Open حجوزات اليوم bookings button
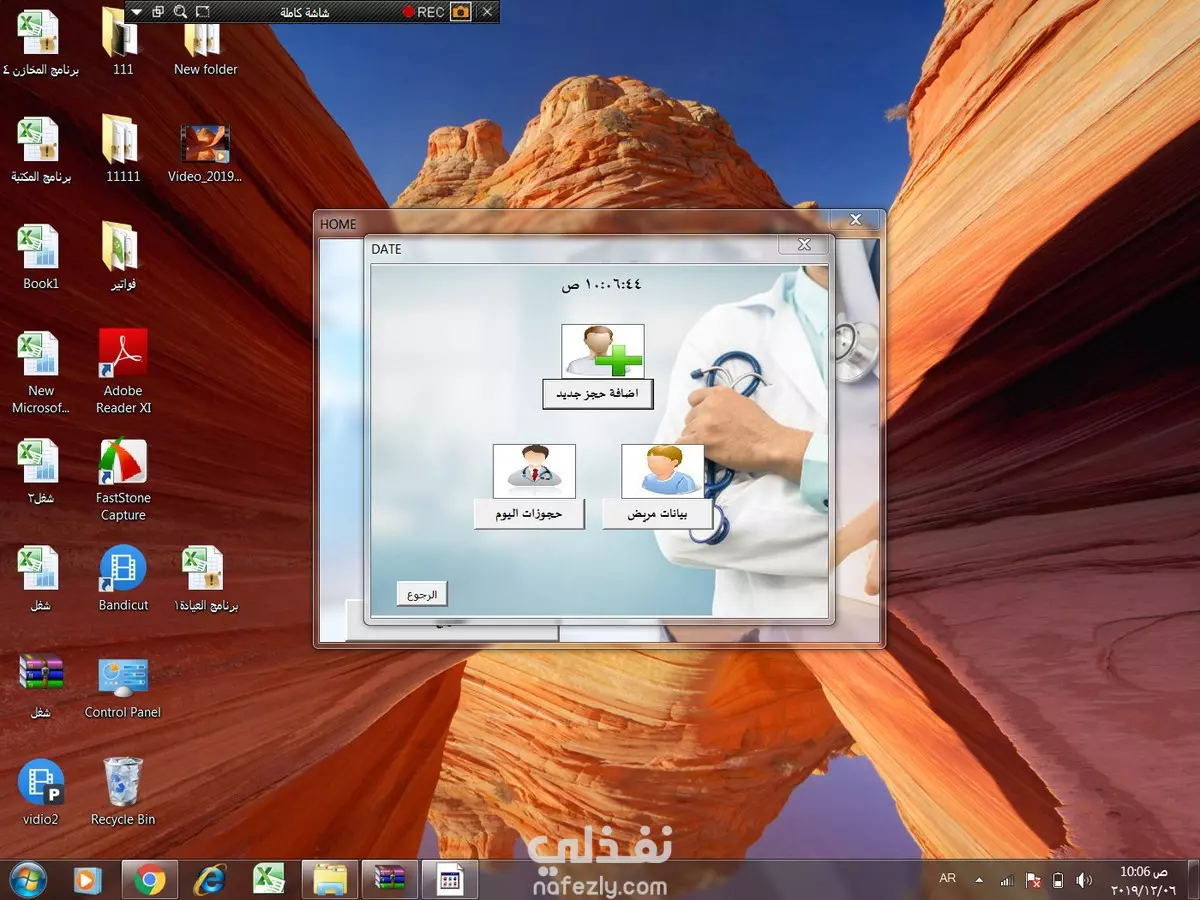The height and width of the screenshot is (900, 1200). 529,514
